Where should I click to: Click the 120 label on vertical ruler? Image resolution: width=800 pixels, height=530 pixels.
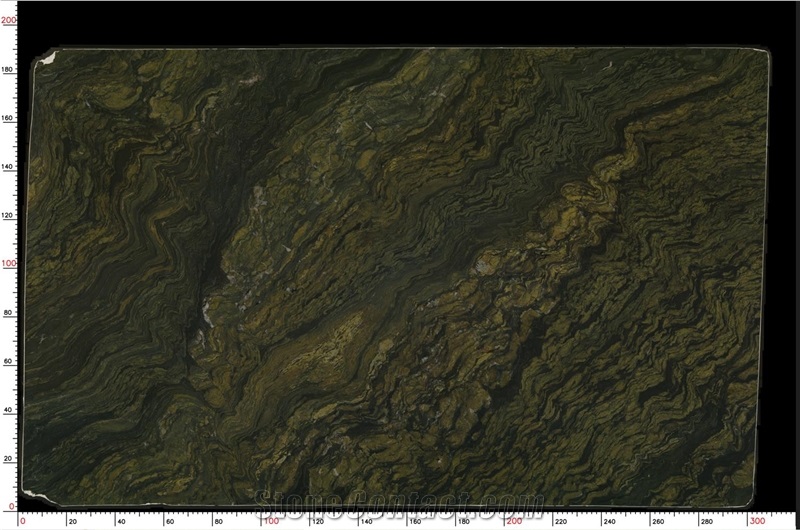click(8, 215)
